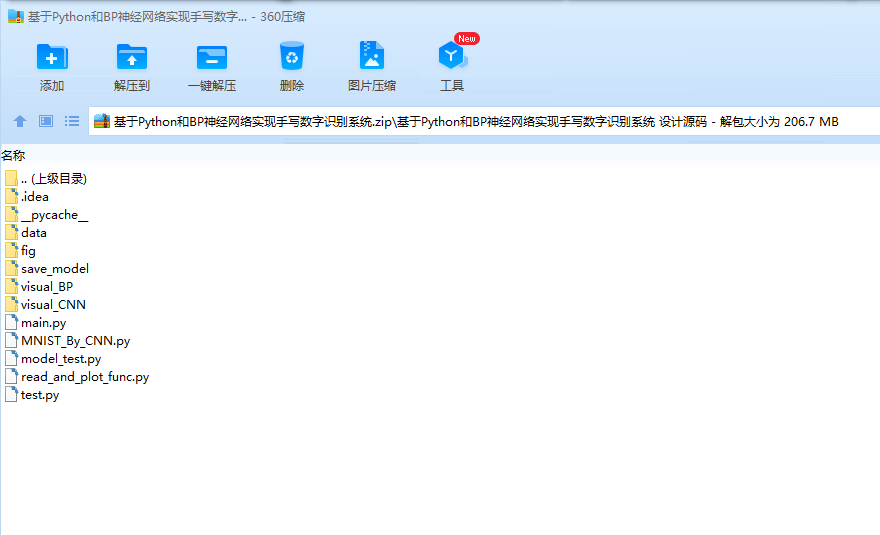Click the folder icon beside visual_CNN
Image resolution: width=880 pixels, height=535 pixels.
click(x=11, y=304)
